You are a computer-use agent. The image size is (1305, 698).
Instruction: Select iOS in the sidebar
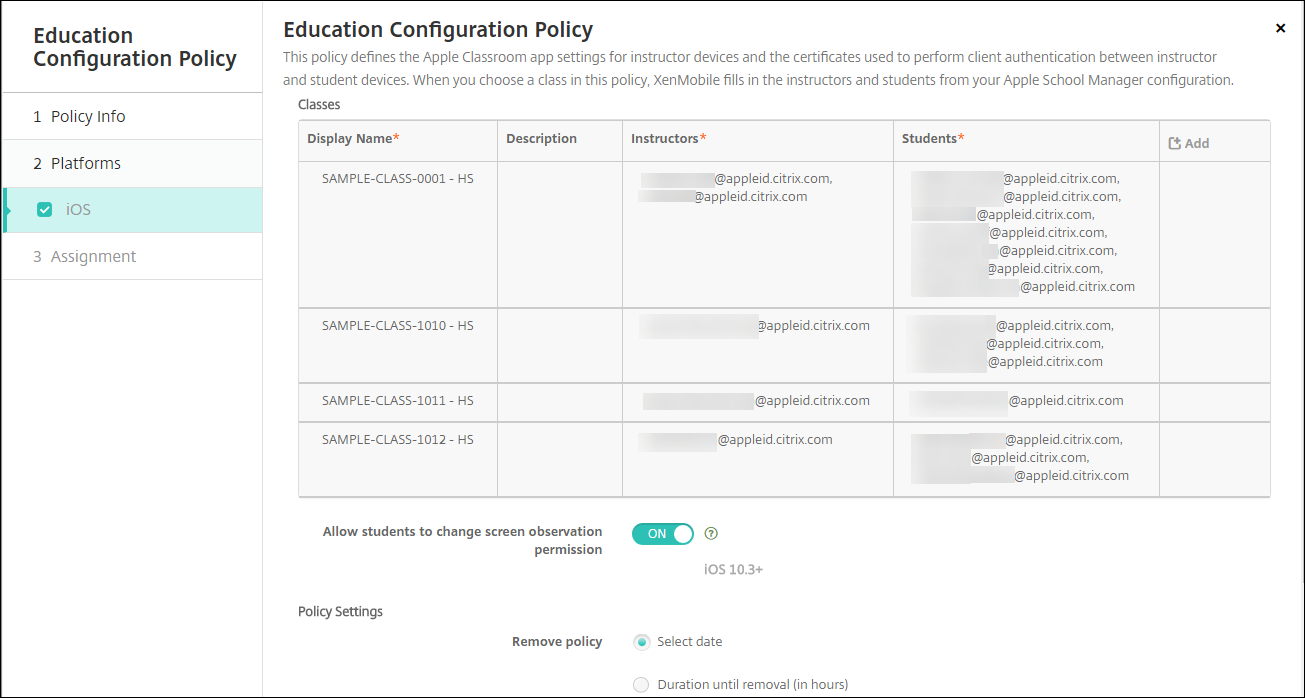[x=78, y=210]
